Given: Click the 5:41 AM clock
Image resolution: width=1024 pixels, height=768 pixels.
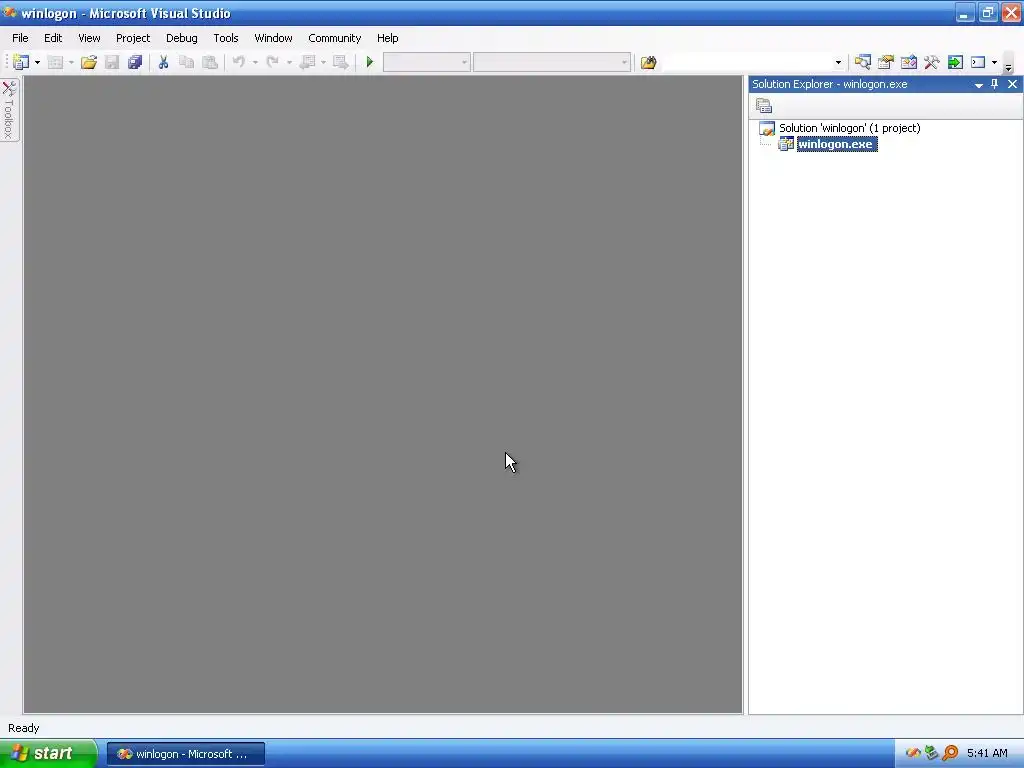Looking at the screenshot, I should pyautogui.click(x=987, y=753).
